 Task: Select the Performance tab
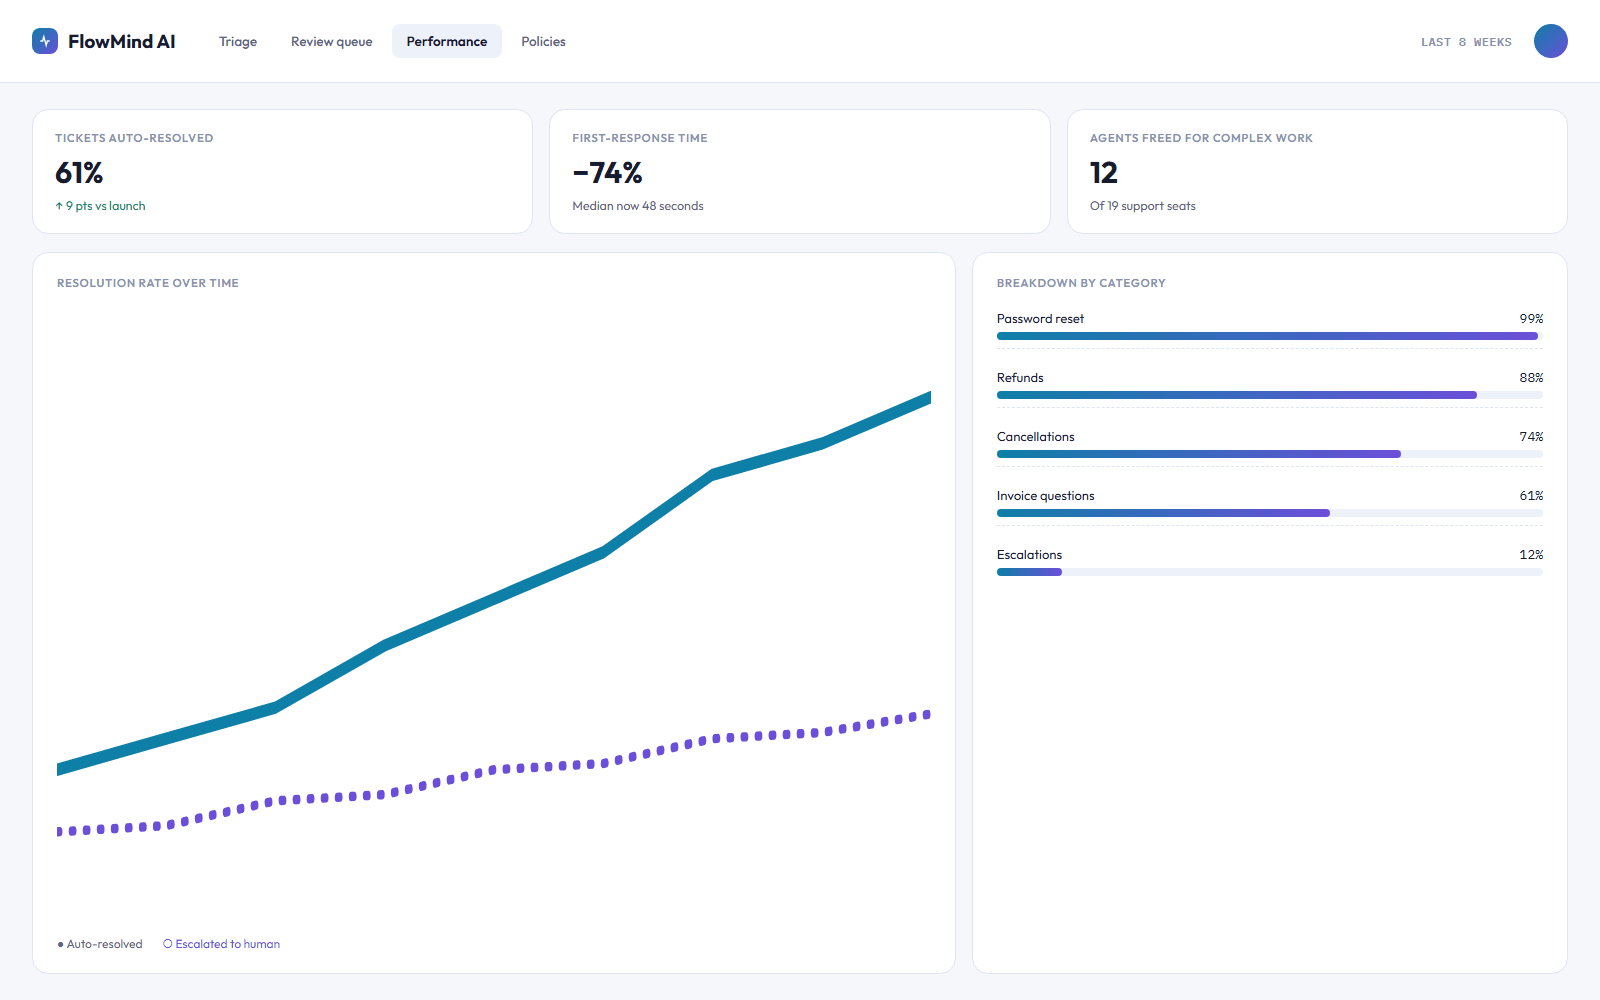pos(447,41)
